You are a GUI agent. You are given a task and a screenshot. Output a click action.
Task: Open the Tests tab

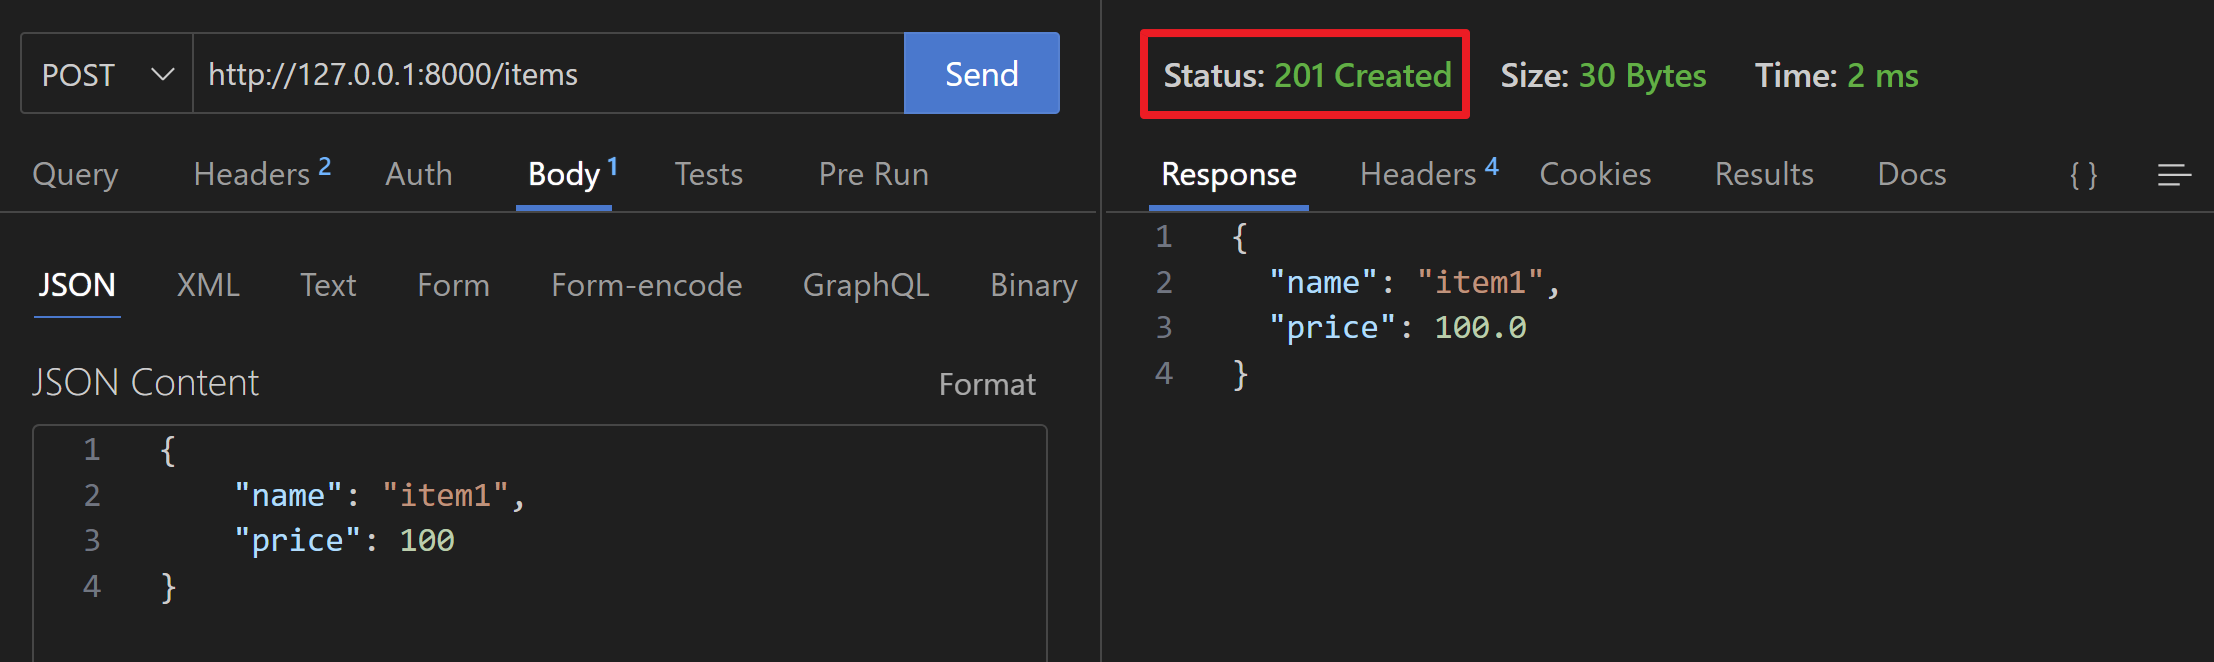[708, 174]
